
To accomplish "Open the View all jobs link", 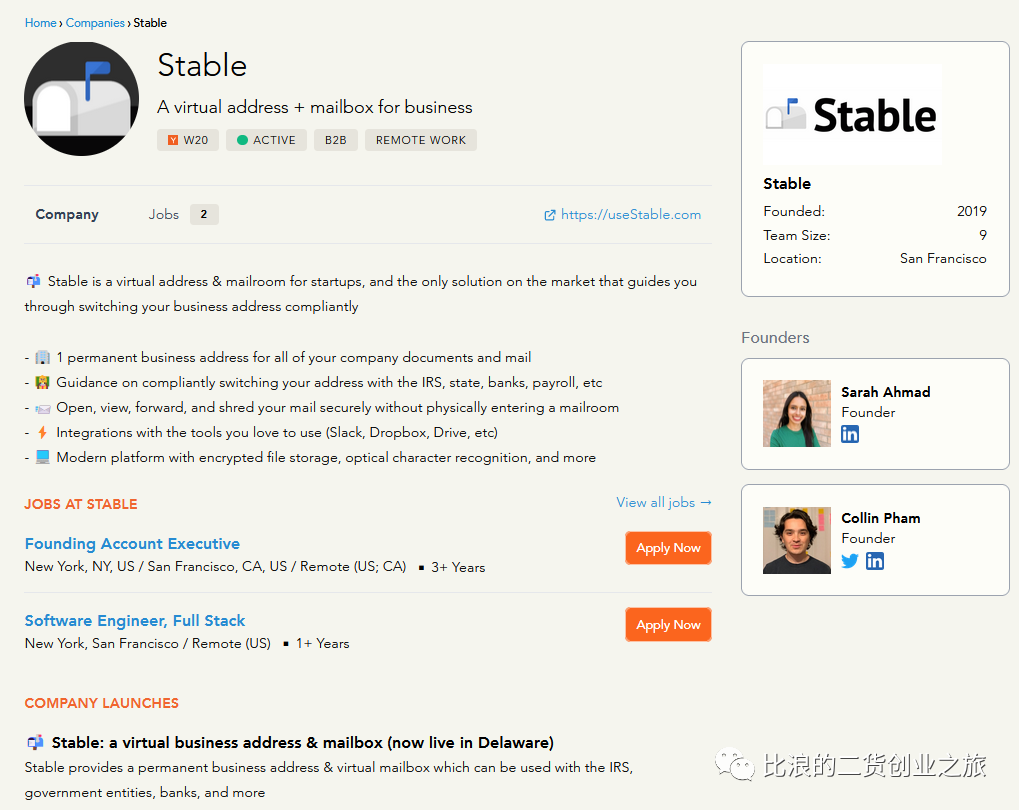I will [663, 503].
